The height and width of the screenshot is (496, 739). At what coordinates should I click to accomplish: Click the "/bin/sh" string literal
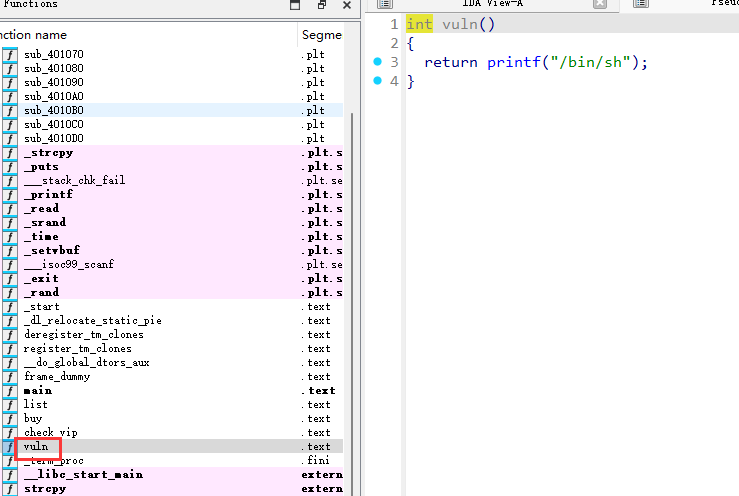point(590,62)
